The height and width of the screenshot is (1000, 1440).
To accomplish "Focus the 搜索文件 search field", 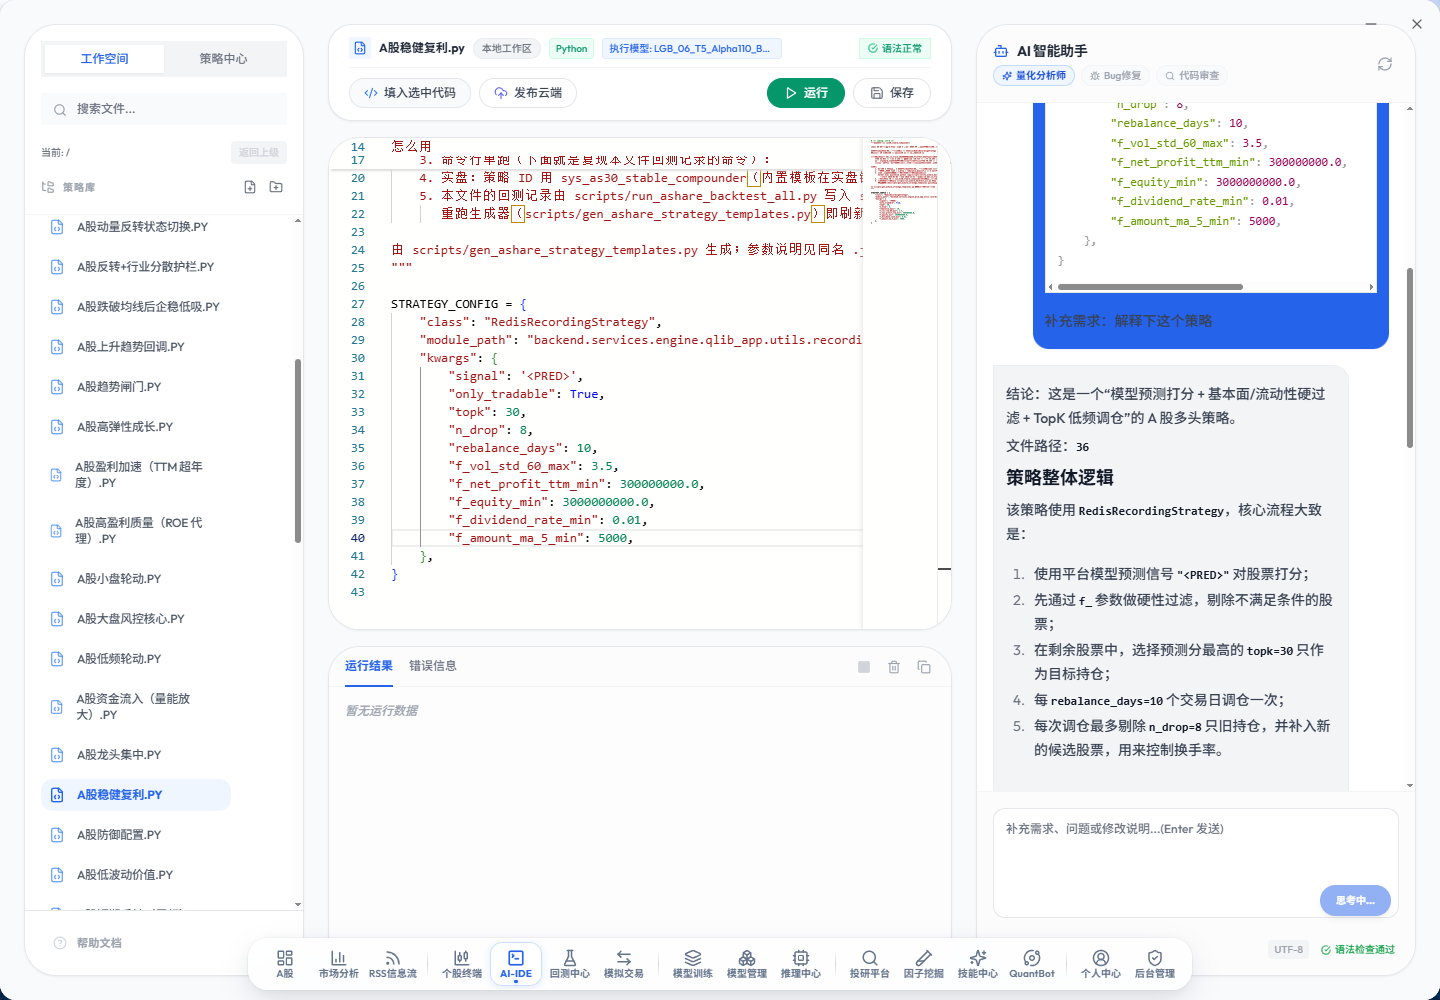I will pyautogui.click(x=164, y=109).
